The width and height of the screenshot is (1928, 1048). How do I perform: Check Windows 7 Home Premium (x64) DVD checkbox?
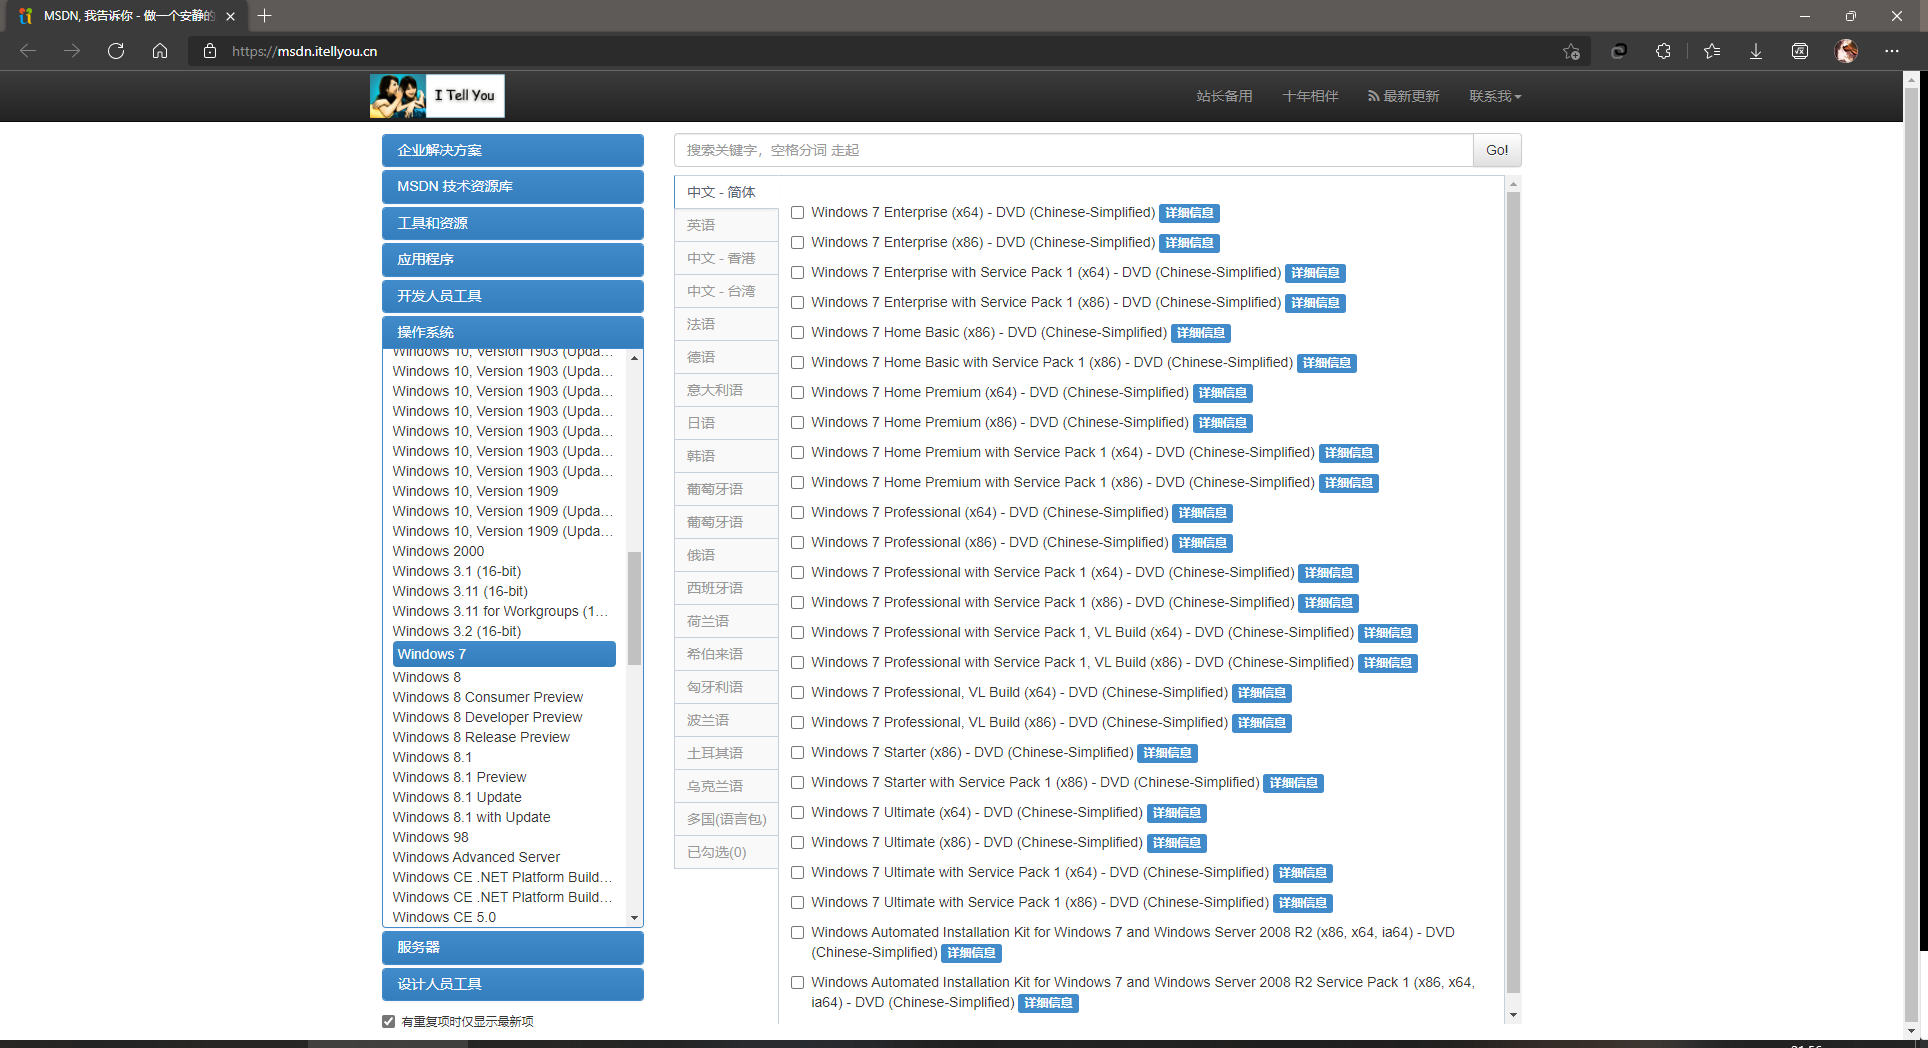798,392
